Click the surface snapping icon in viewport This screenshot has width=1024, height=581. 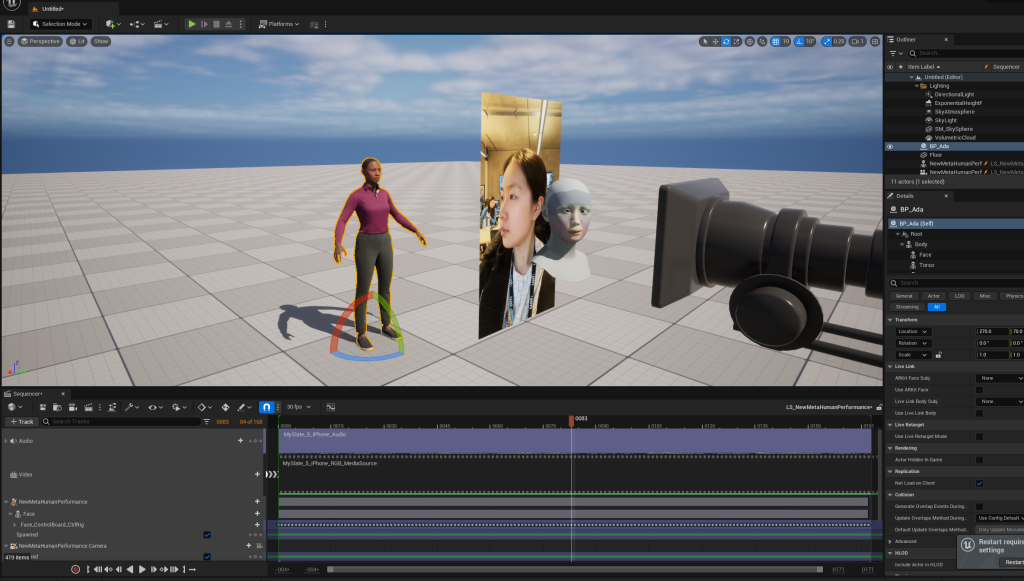click(x=762, y=41)
